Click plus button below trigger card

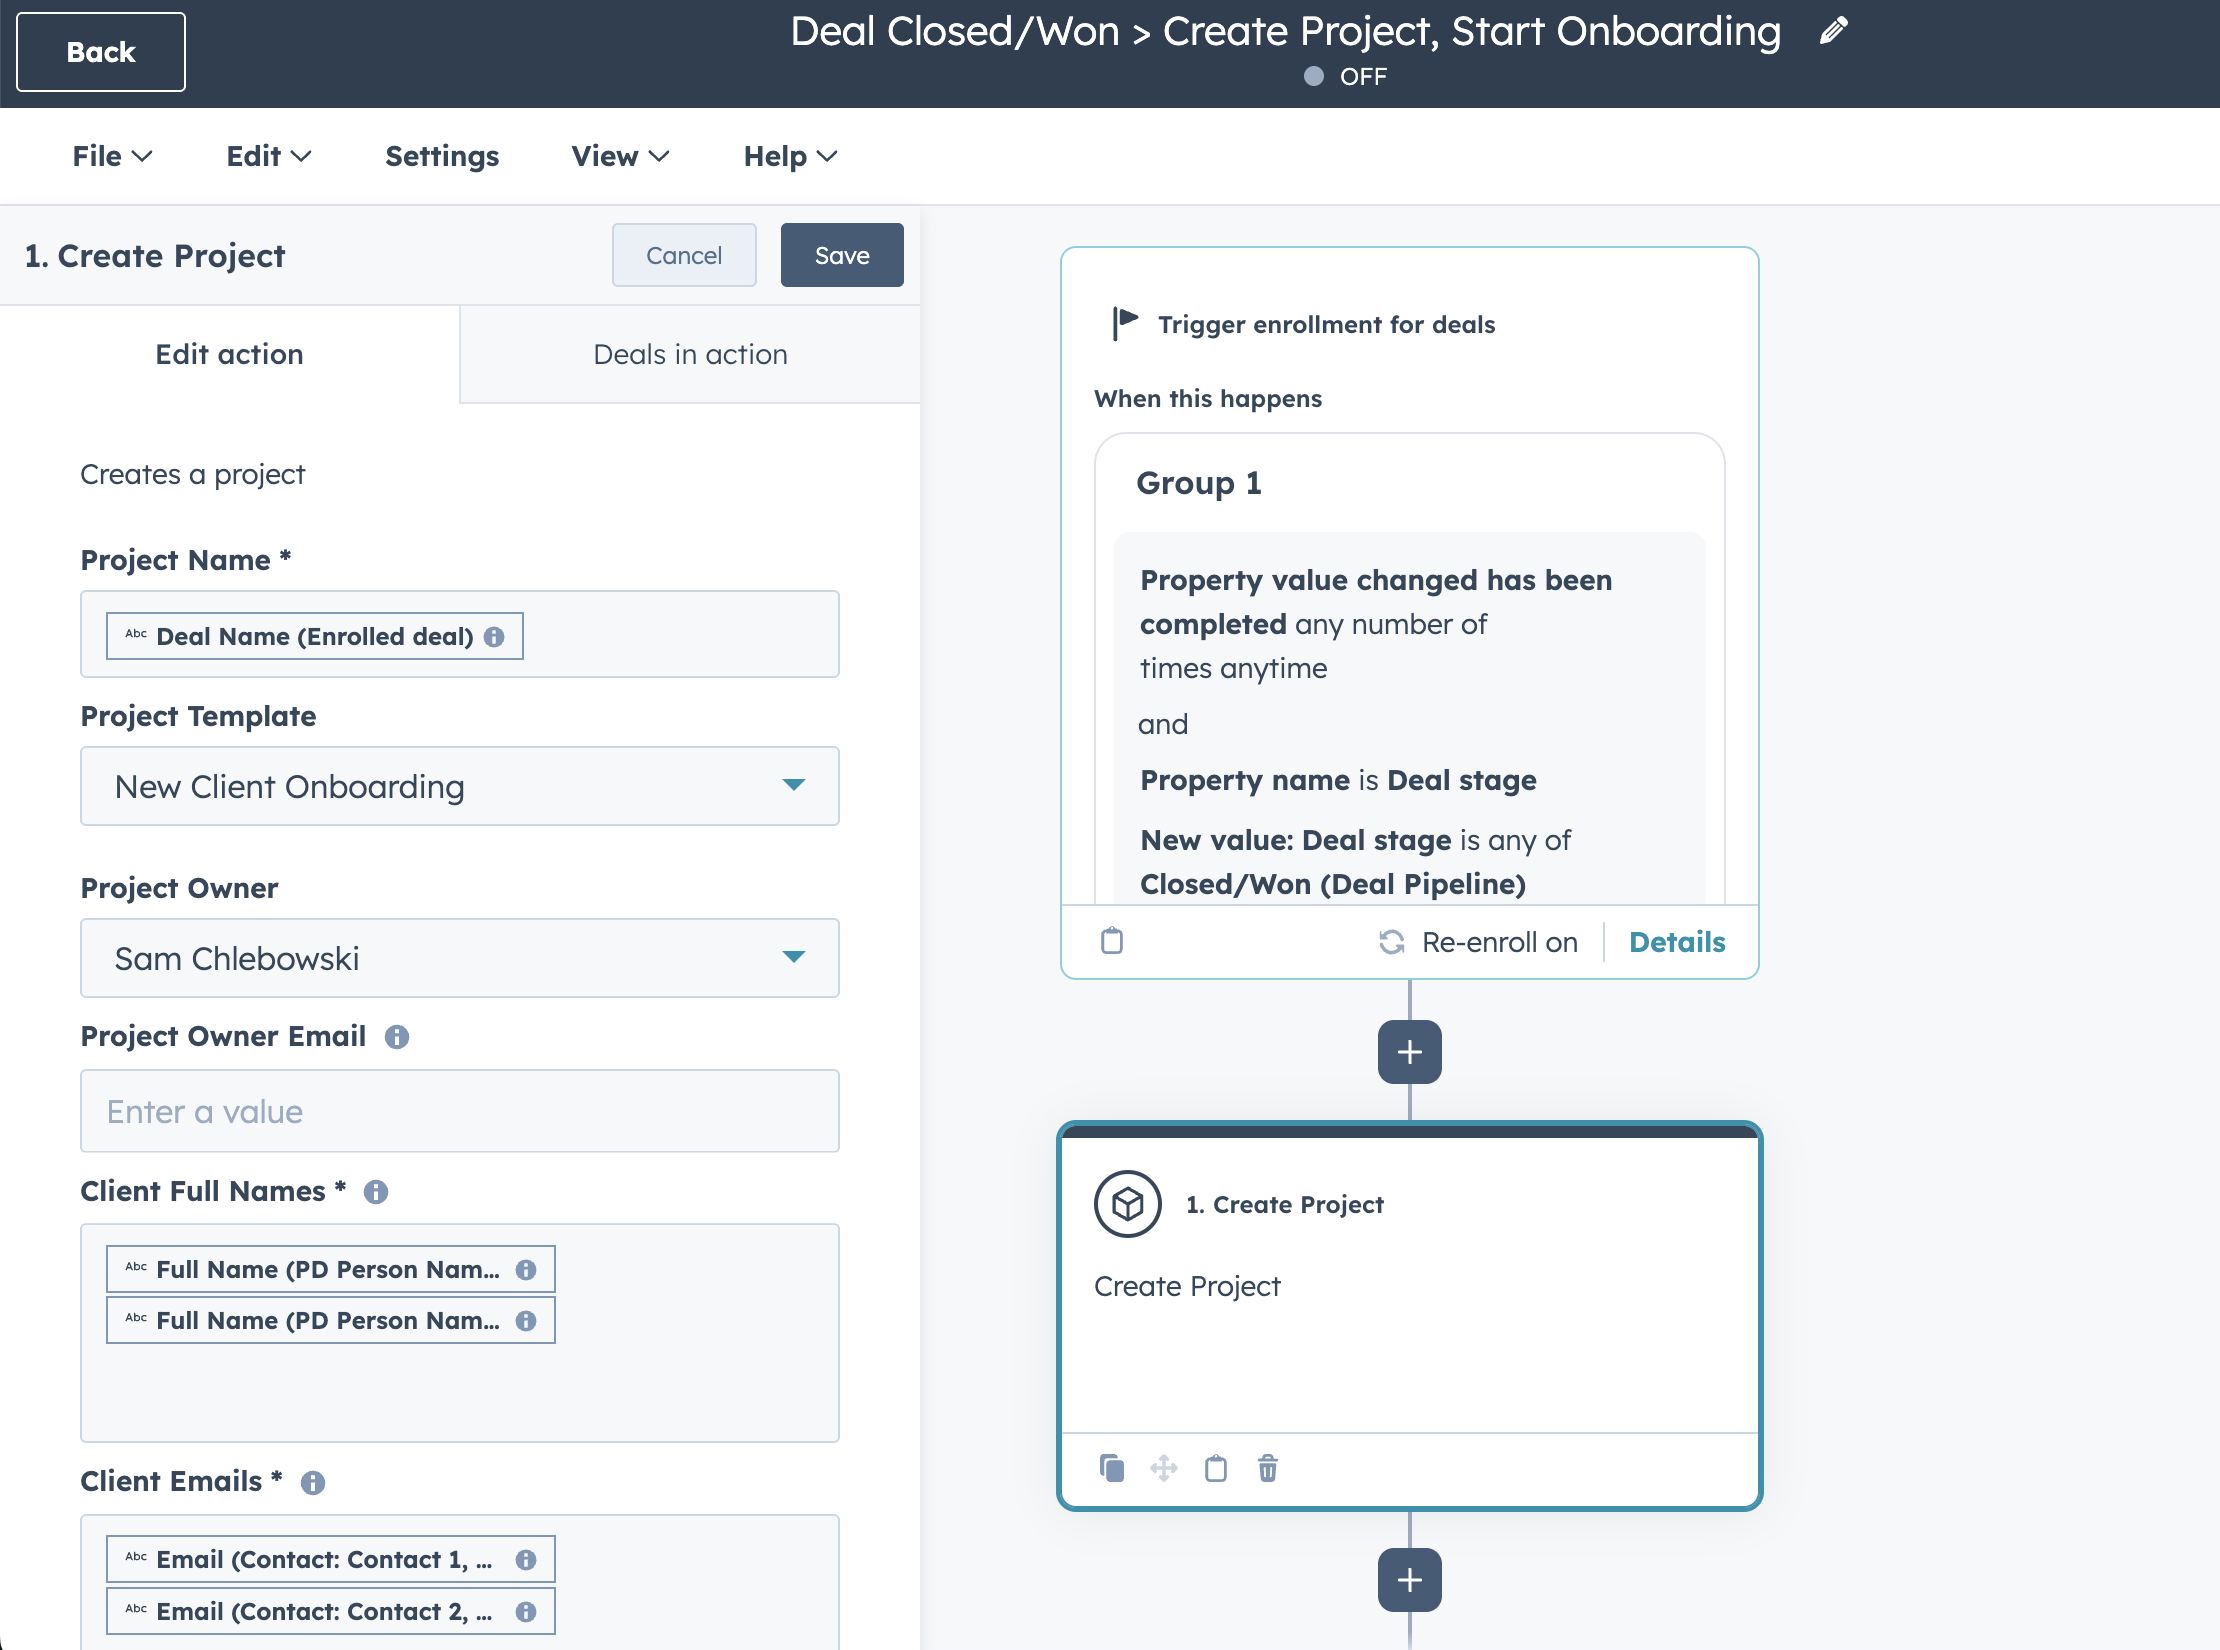[1409, 1052]
